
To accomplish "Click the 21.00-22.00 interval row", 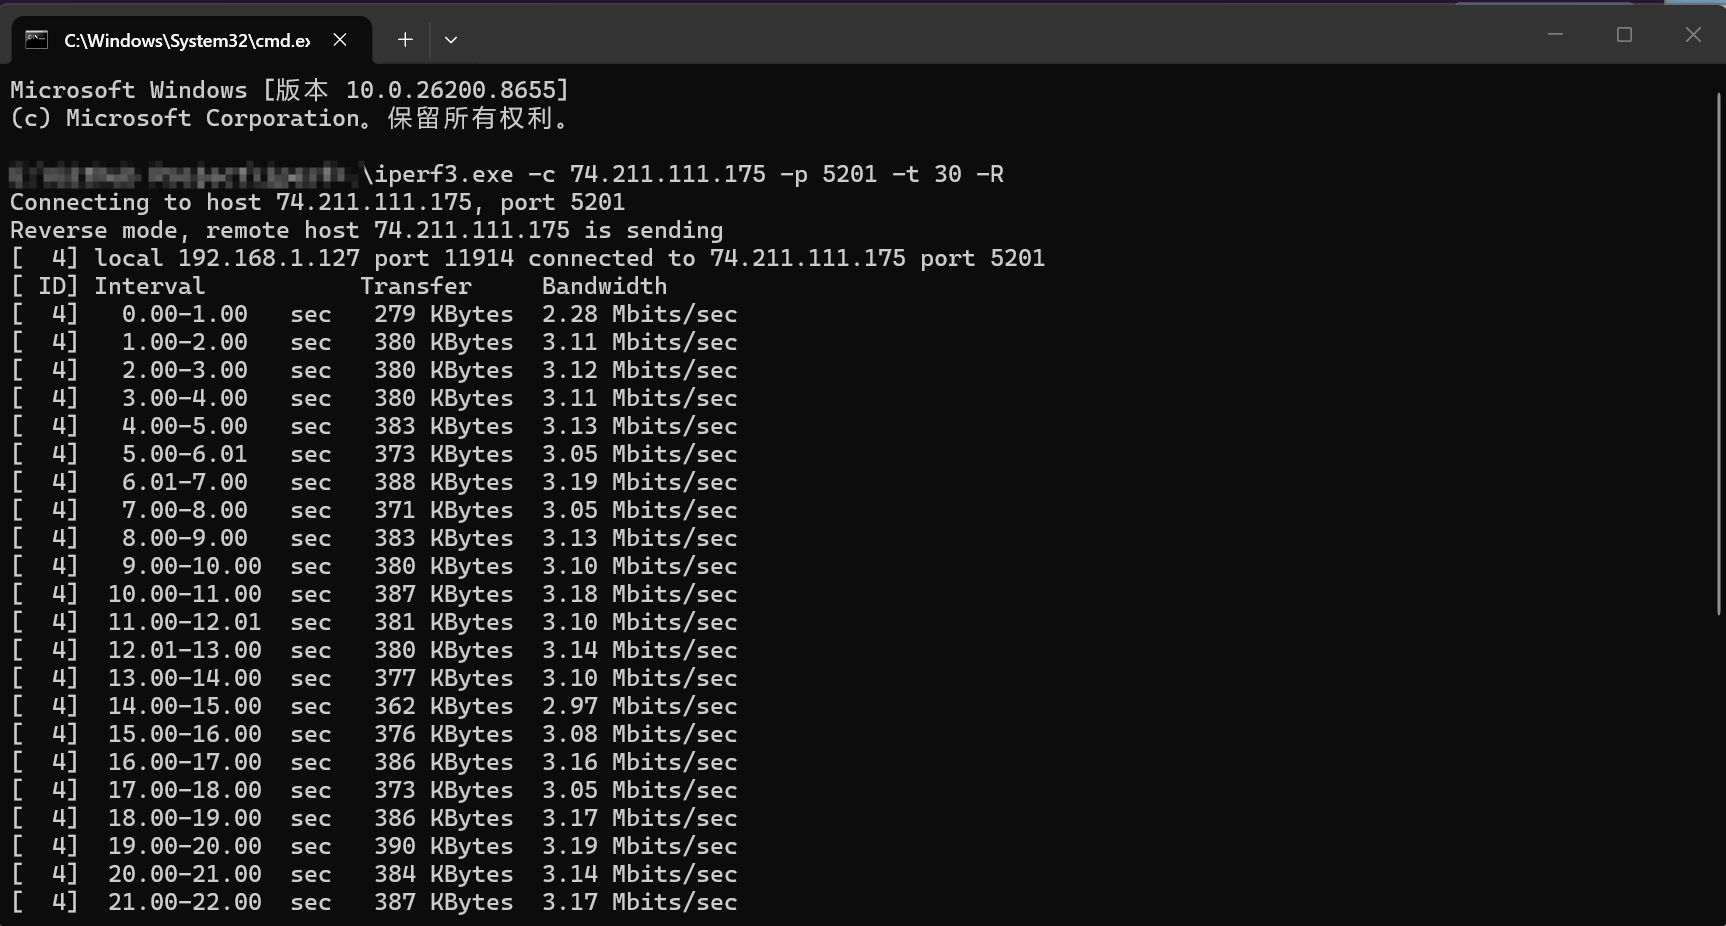I will click(x=374, y=902).
